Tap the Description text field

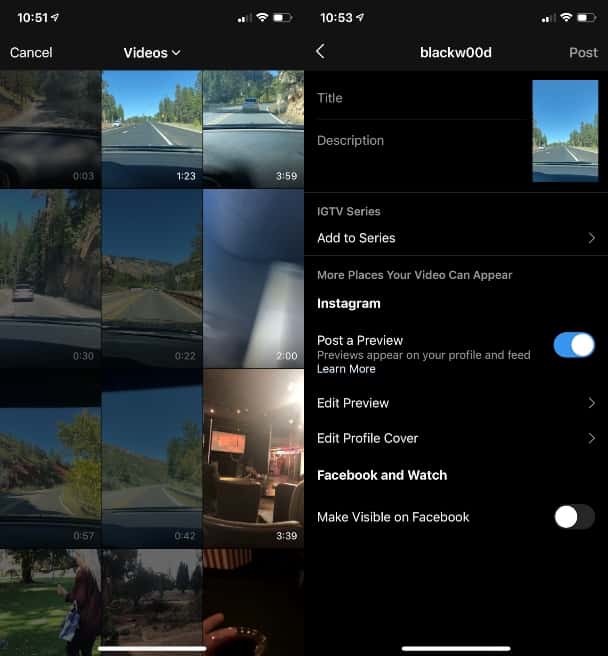click(x=420, y=141)
